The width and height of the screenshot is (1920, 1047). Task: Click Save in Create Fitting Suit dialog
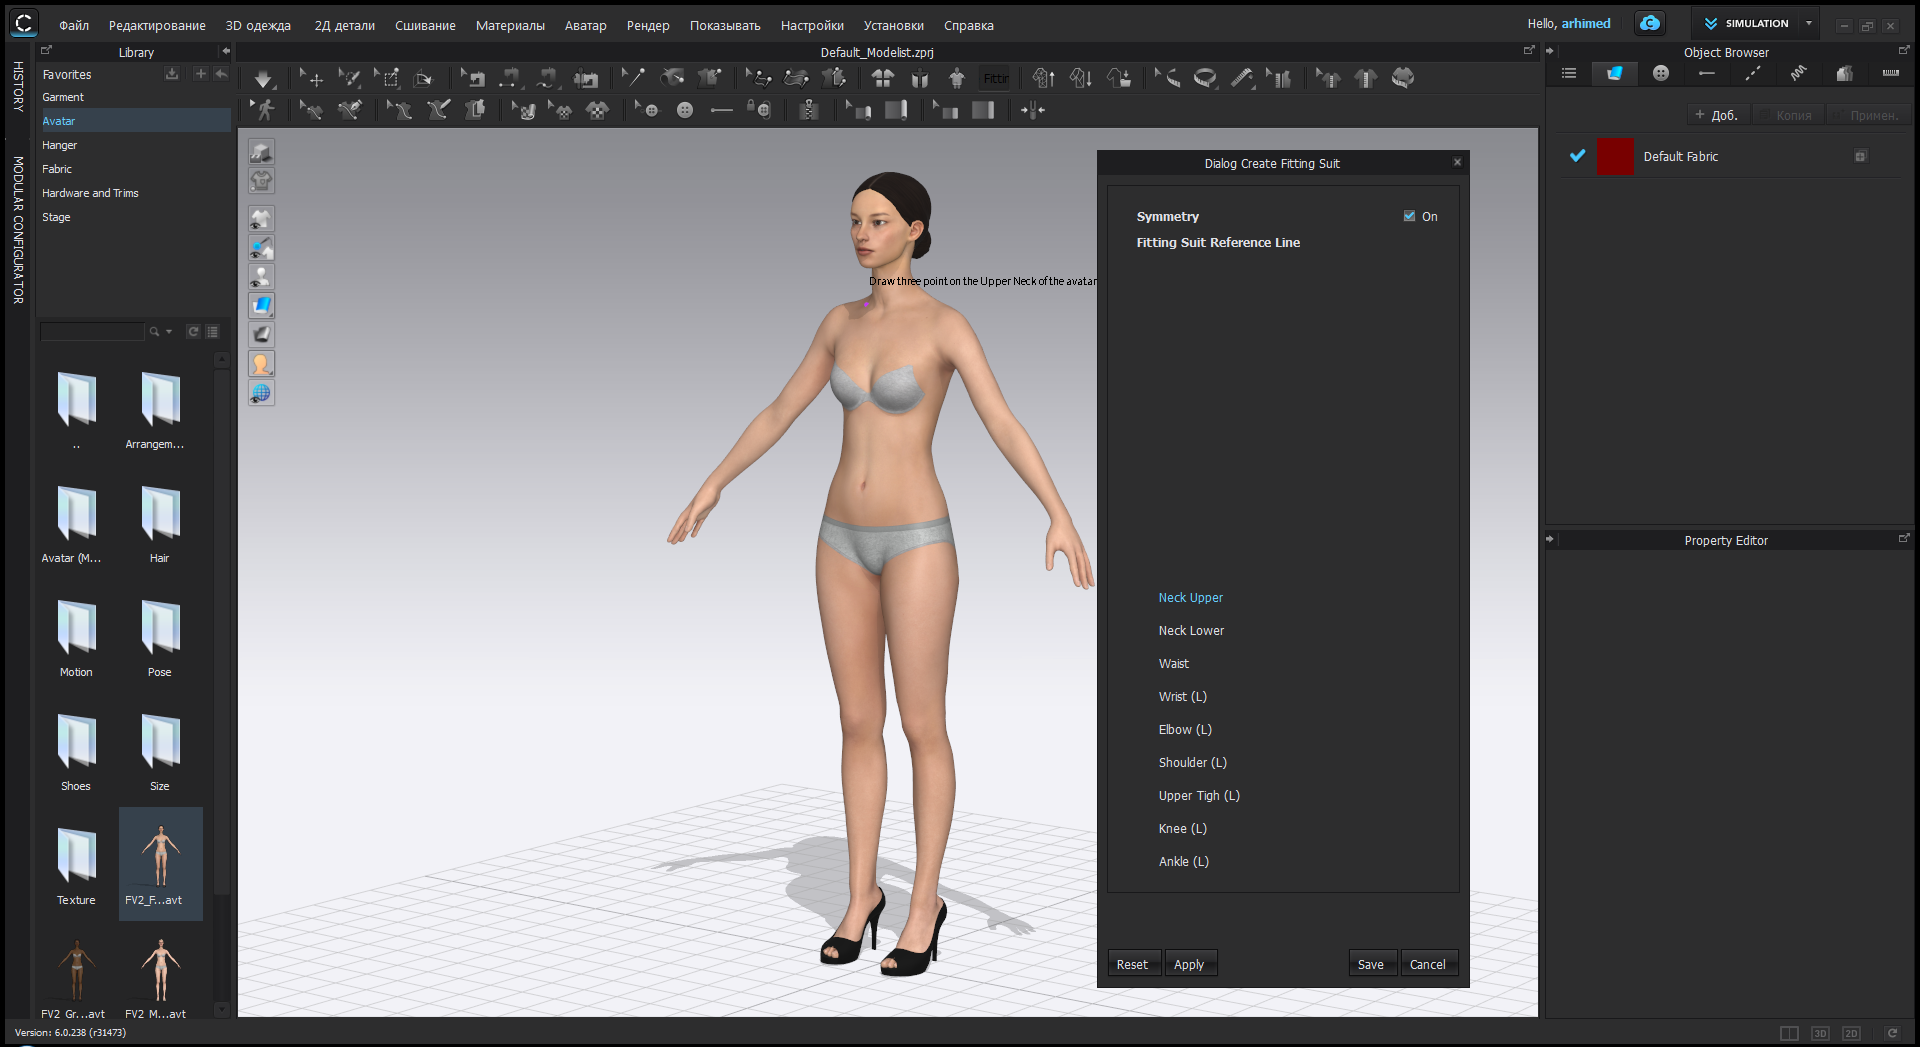coord(1370,964)
